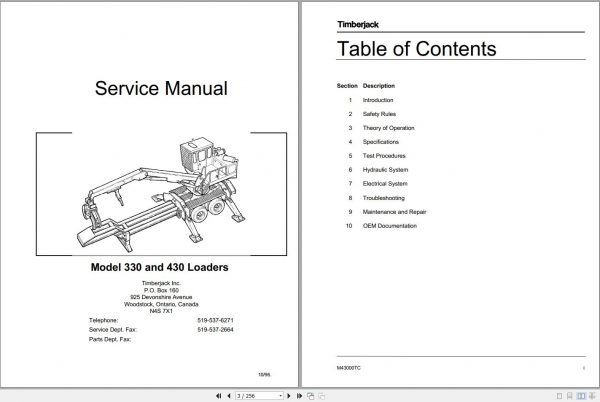Click the Table of Contents heading
The image size is (600, 402).
[x=417, y=49]
